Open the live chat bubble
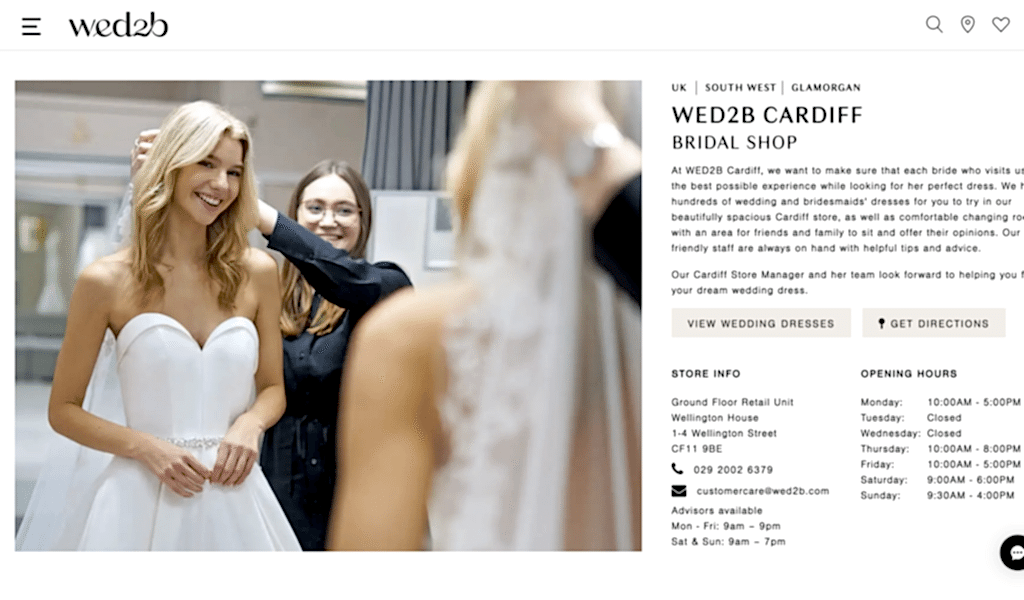 [x=1014, y=552]
